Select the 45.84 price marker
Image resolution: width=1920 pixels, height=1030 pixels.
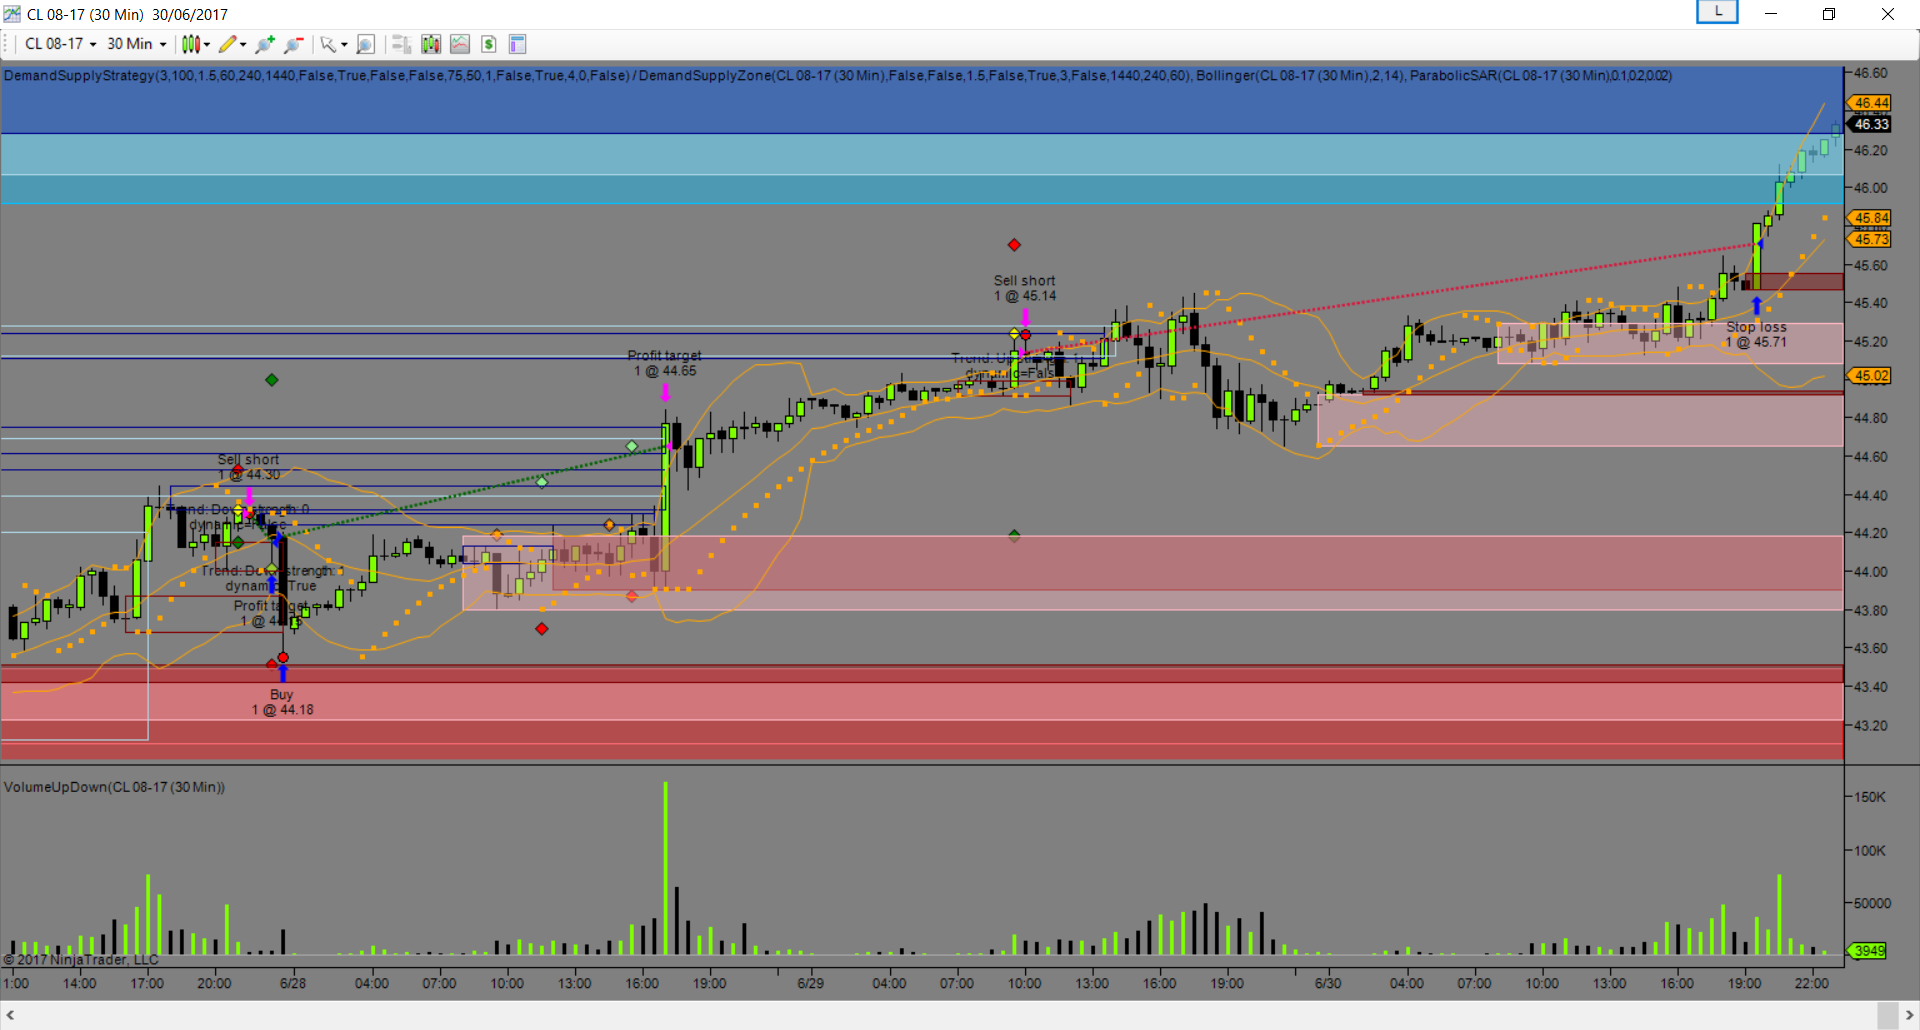[x=1869, y=218]
